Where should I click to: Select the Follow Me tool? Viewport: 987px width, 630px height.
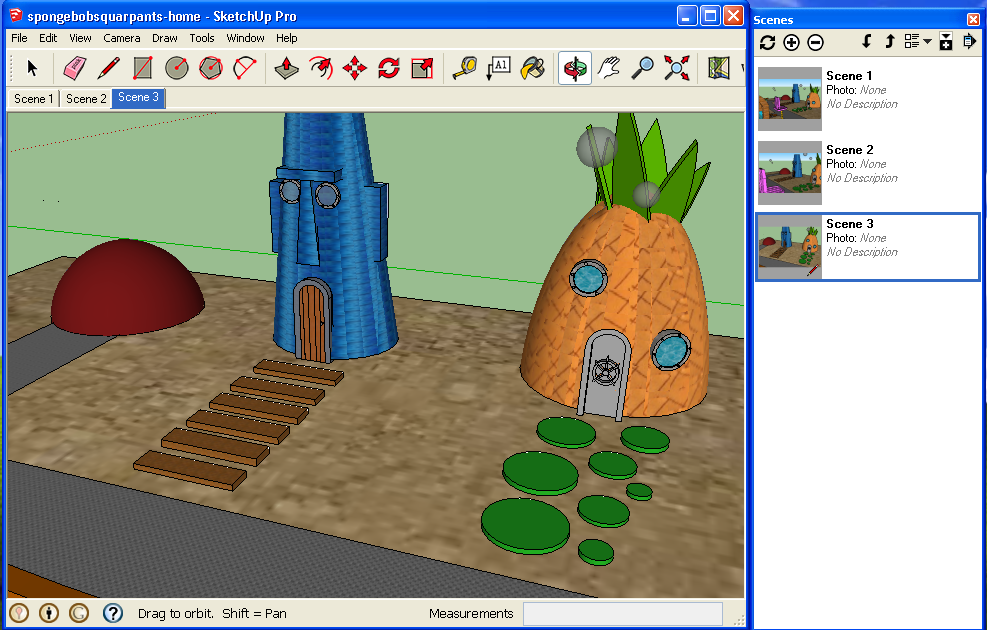click(321, 68)
